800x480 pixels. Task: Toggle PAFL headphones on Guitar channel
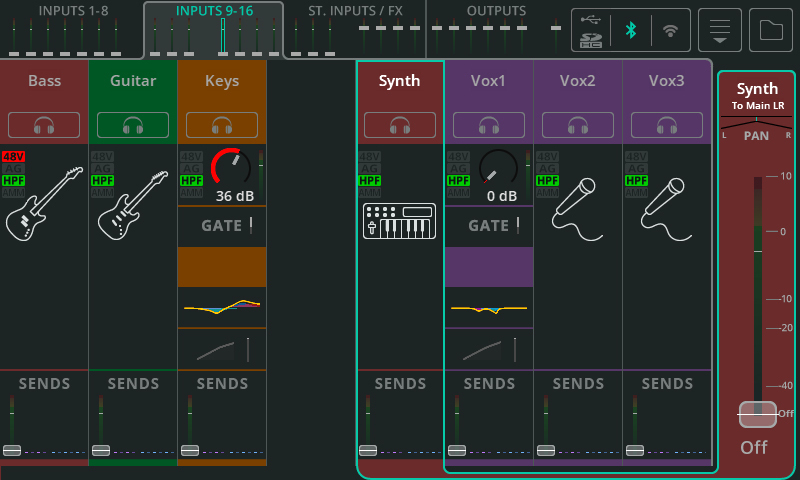point(133,125)
